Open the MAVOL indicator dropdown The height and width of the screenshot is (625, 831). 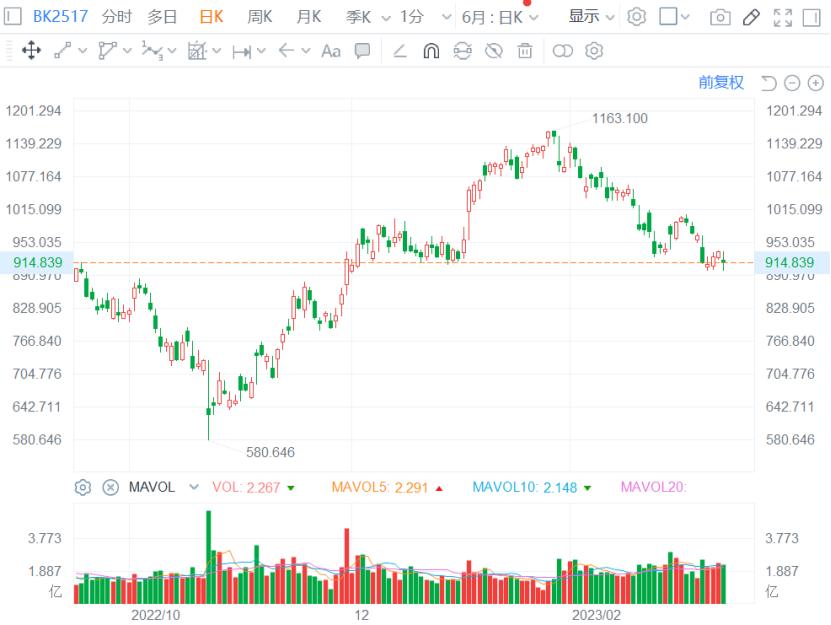[x=194, y=487]
